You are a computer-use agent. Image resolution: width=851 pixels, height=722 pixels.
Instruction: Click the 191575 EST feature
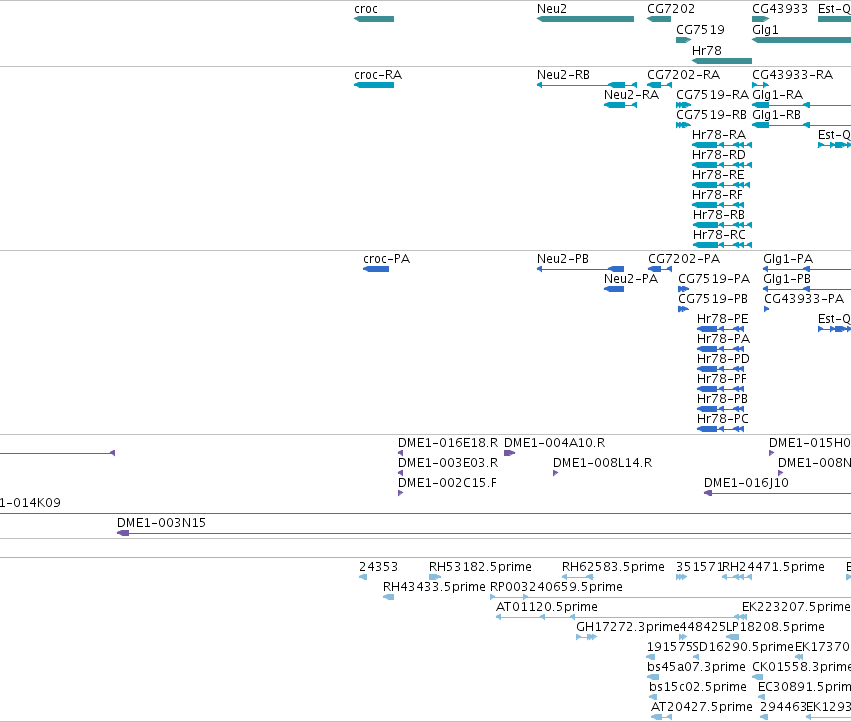[x=650, y=657]
